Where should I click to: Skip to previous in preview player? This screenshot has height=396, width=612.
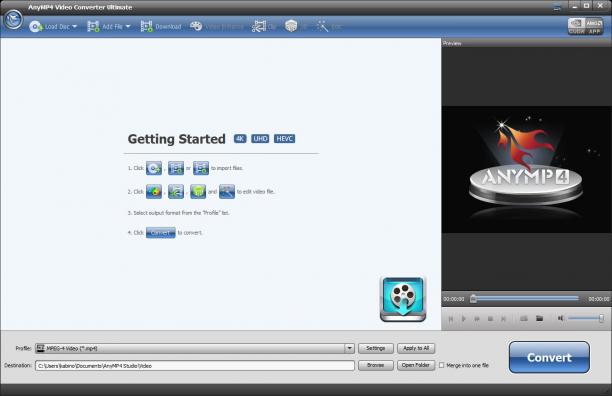(451, 319)
